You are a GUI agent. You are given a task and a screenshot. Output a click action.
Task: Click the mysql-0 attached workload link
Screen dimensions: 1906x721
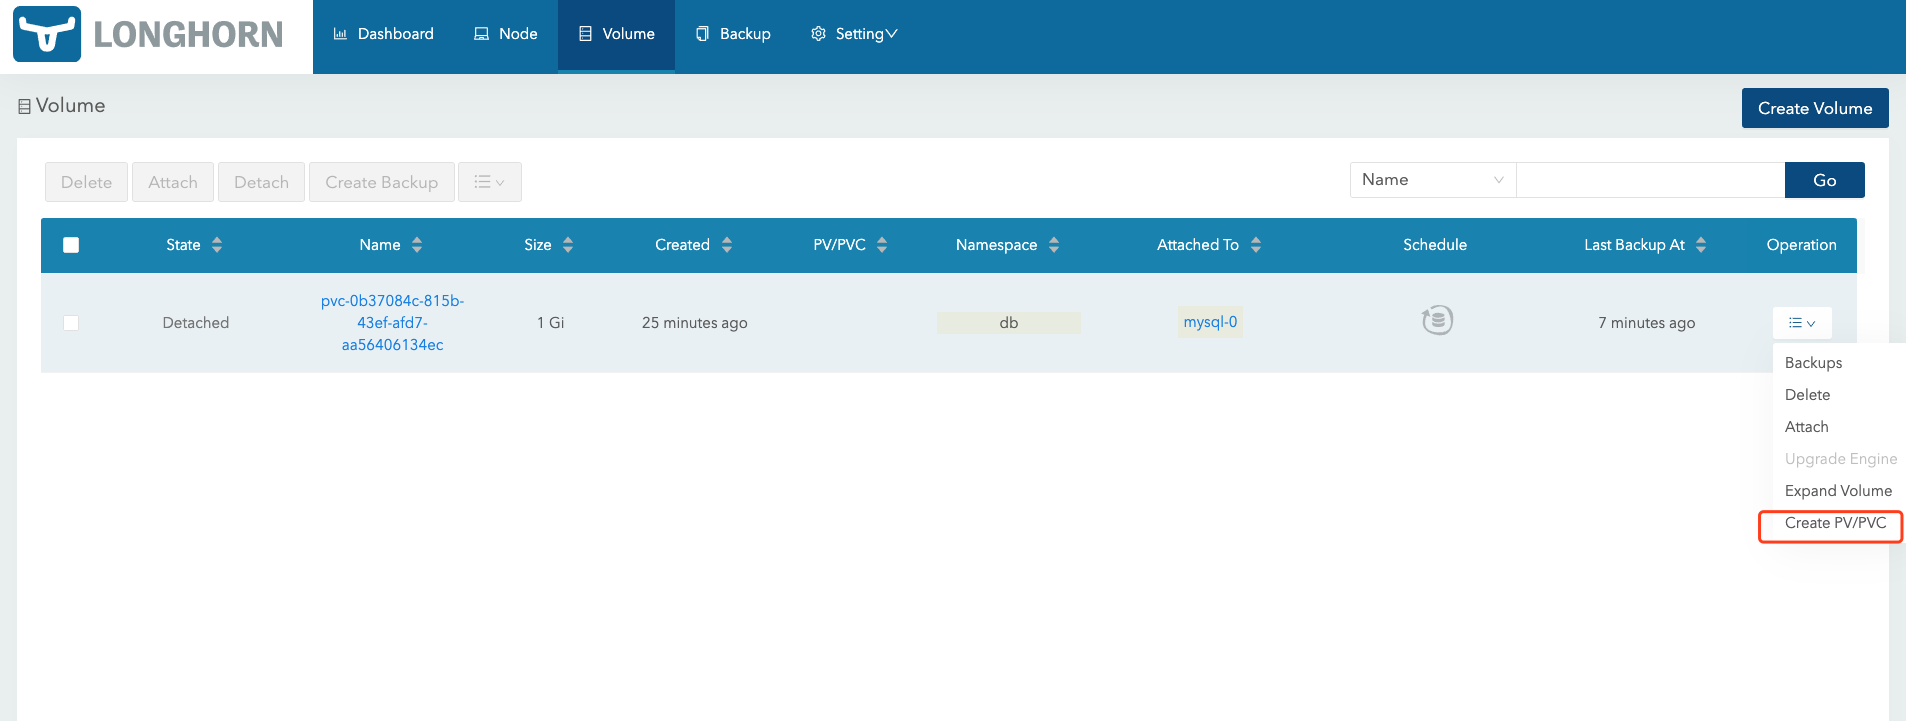pos(1210,322)
